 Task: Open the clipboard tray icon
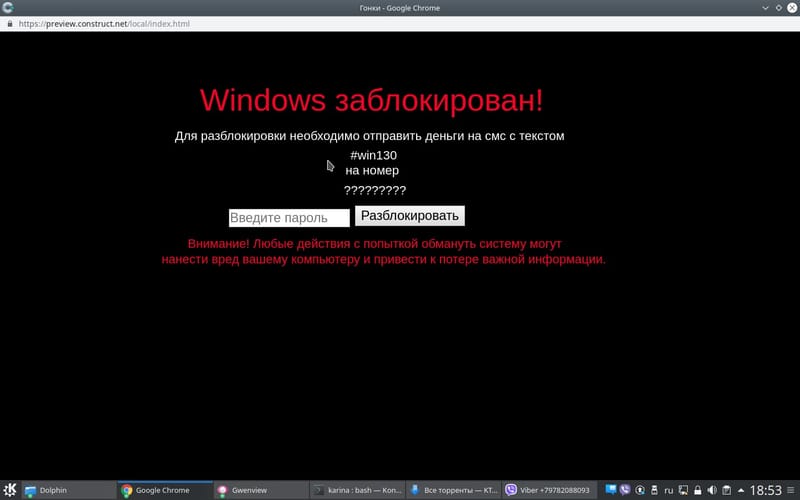click(727, 490)
